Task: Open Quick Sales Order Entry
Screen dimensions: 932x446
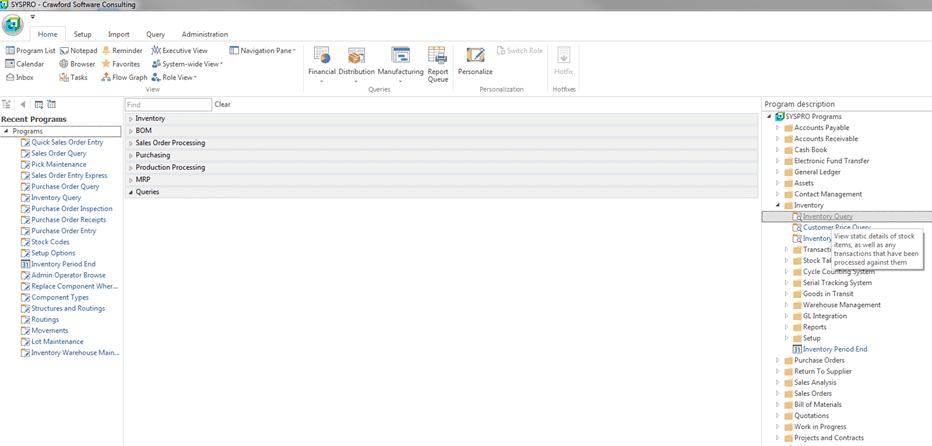Action: pos(67,142)
